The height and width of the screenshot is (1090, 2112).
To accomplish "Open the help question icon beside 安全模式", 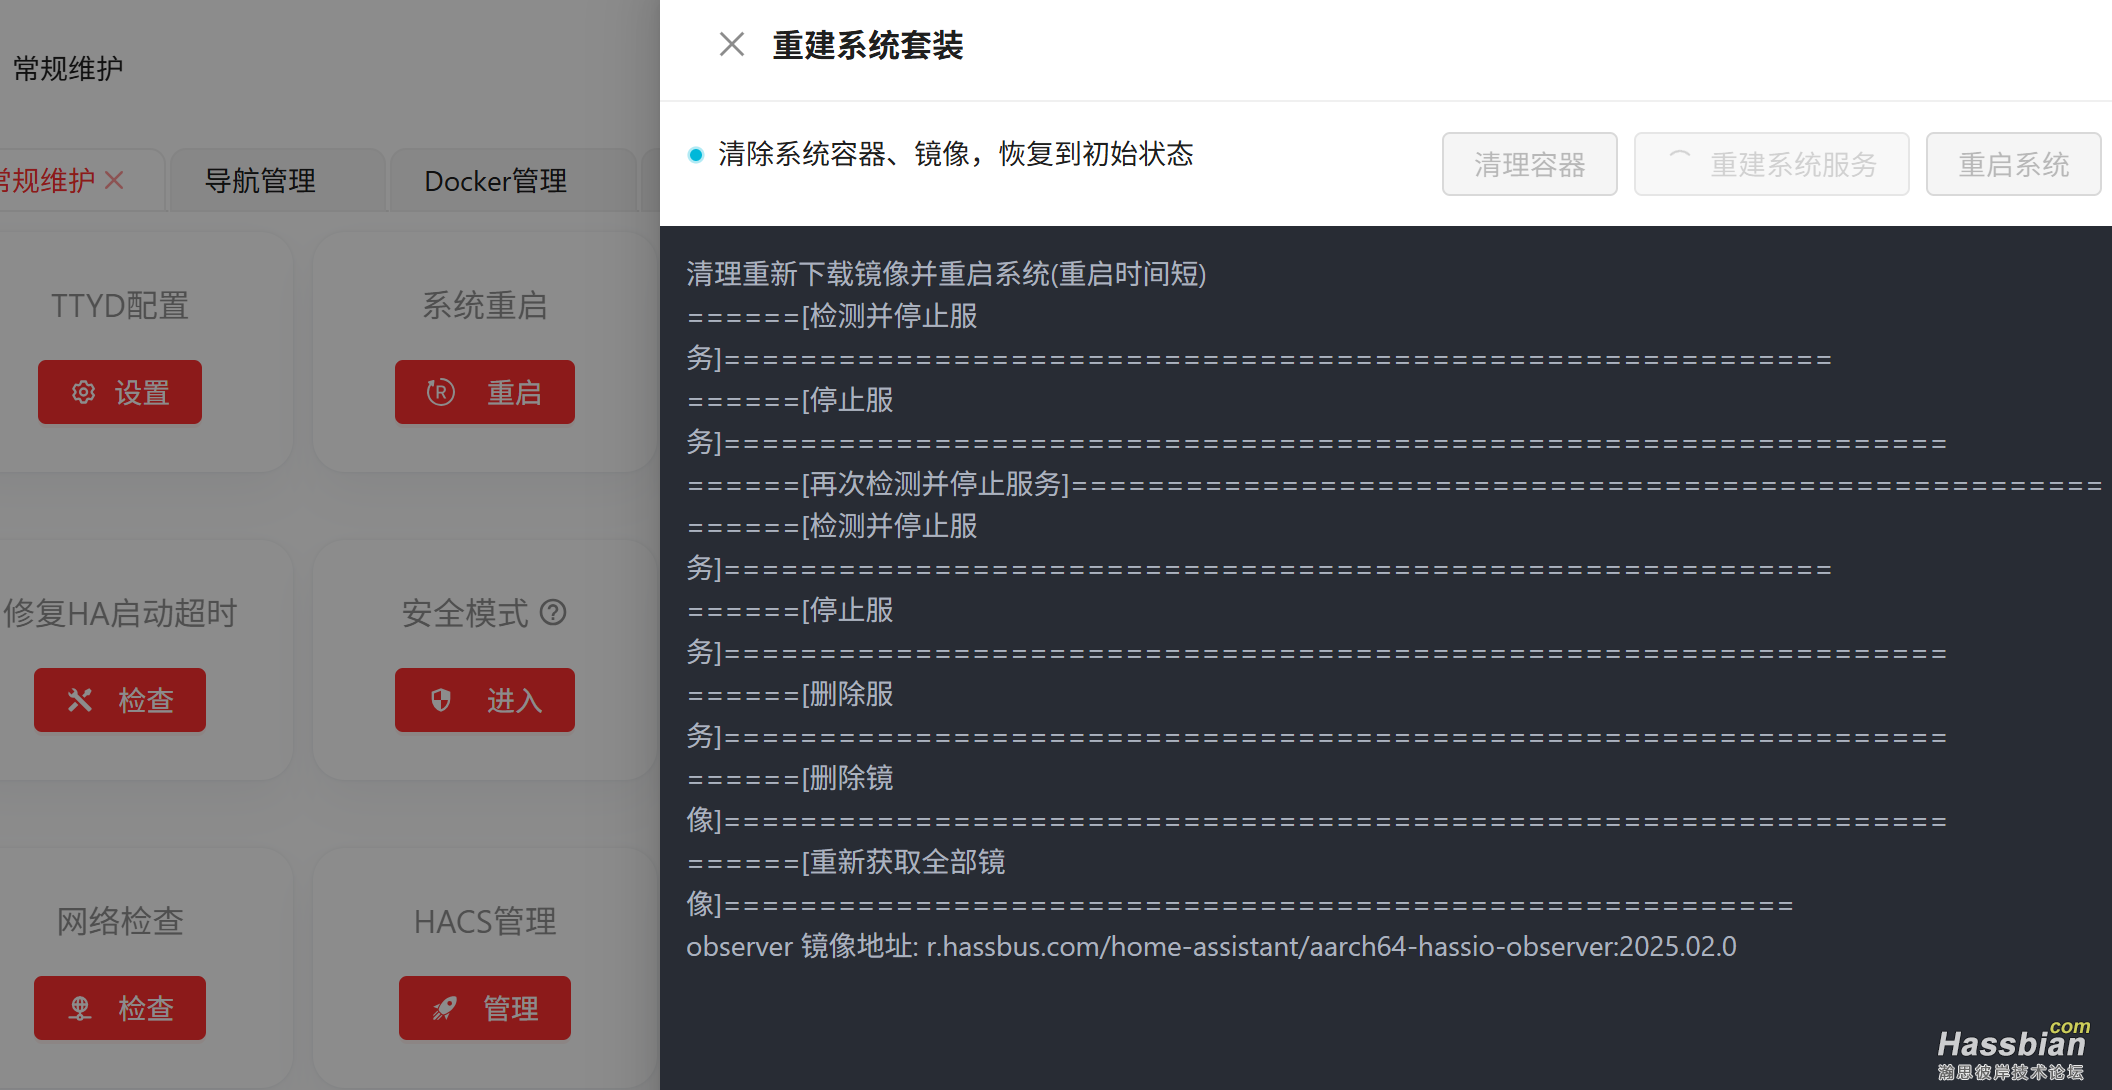I will [553, 612].
